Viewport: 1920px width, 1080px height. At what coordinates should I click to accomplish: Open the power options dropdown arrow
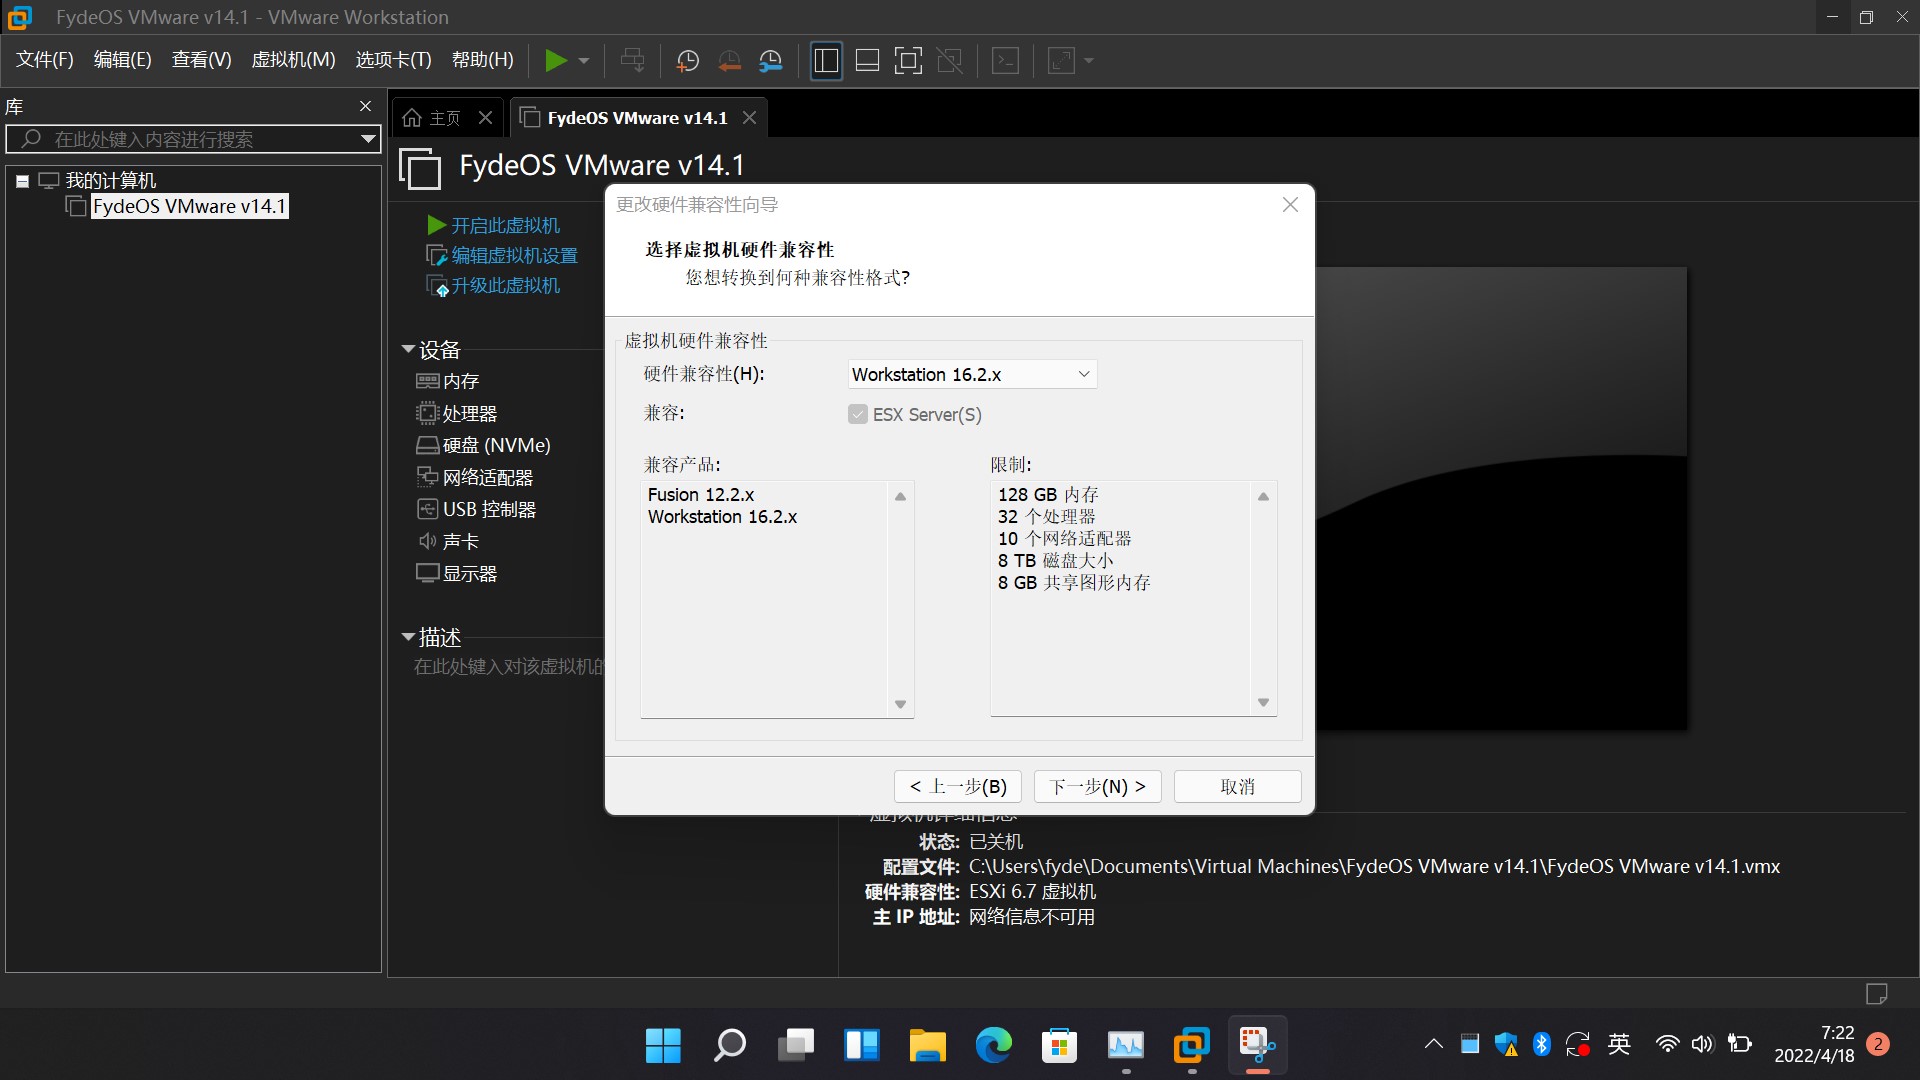[x=584, y=61]
